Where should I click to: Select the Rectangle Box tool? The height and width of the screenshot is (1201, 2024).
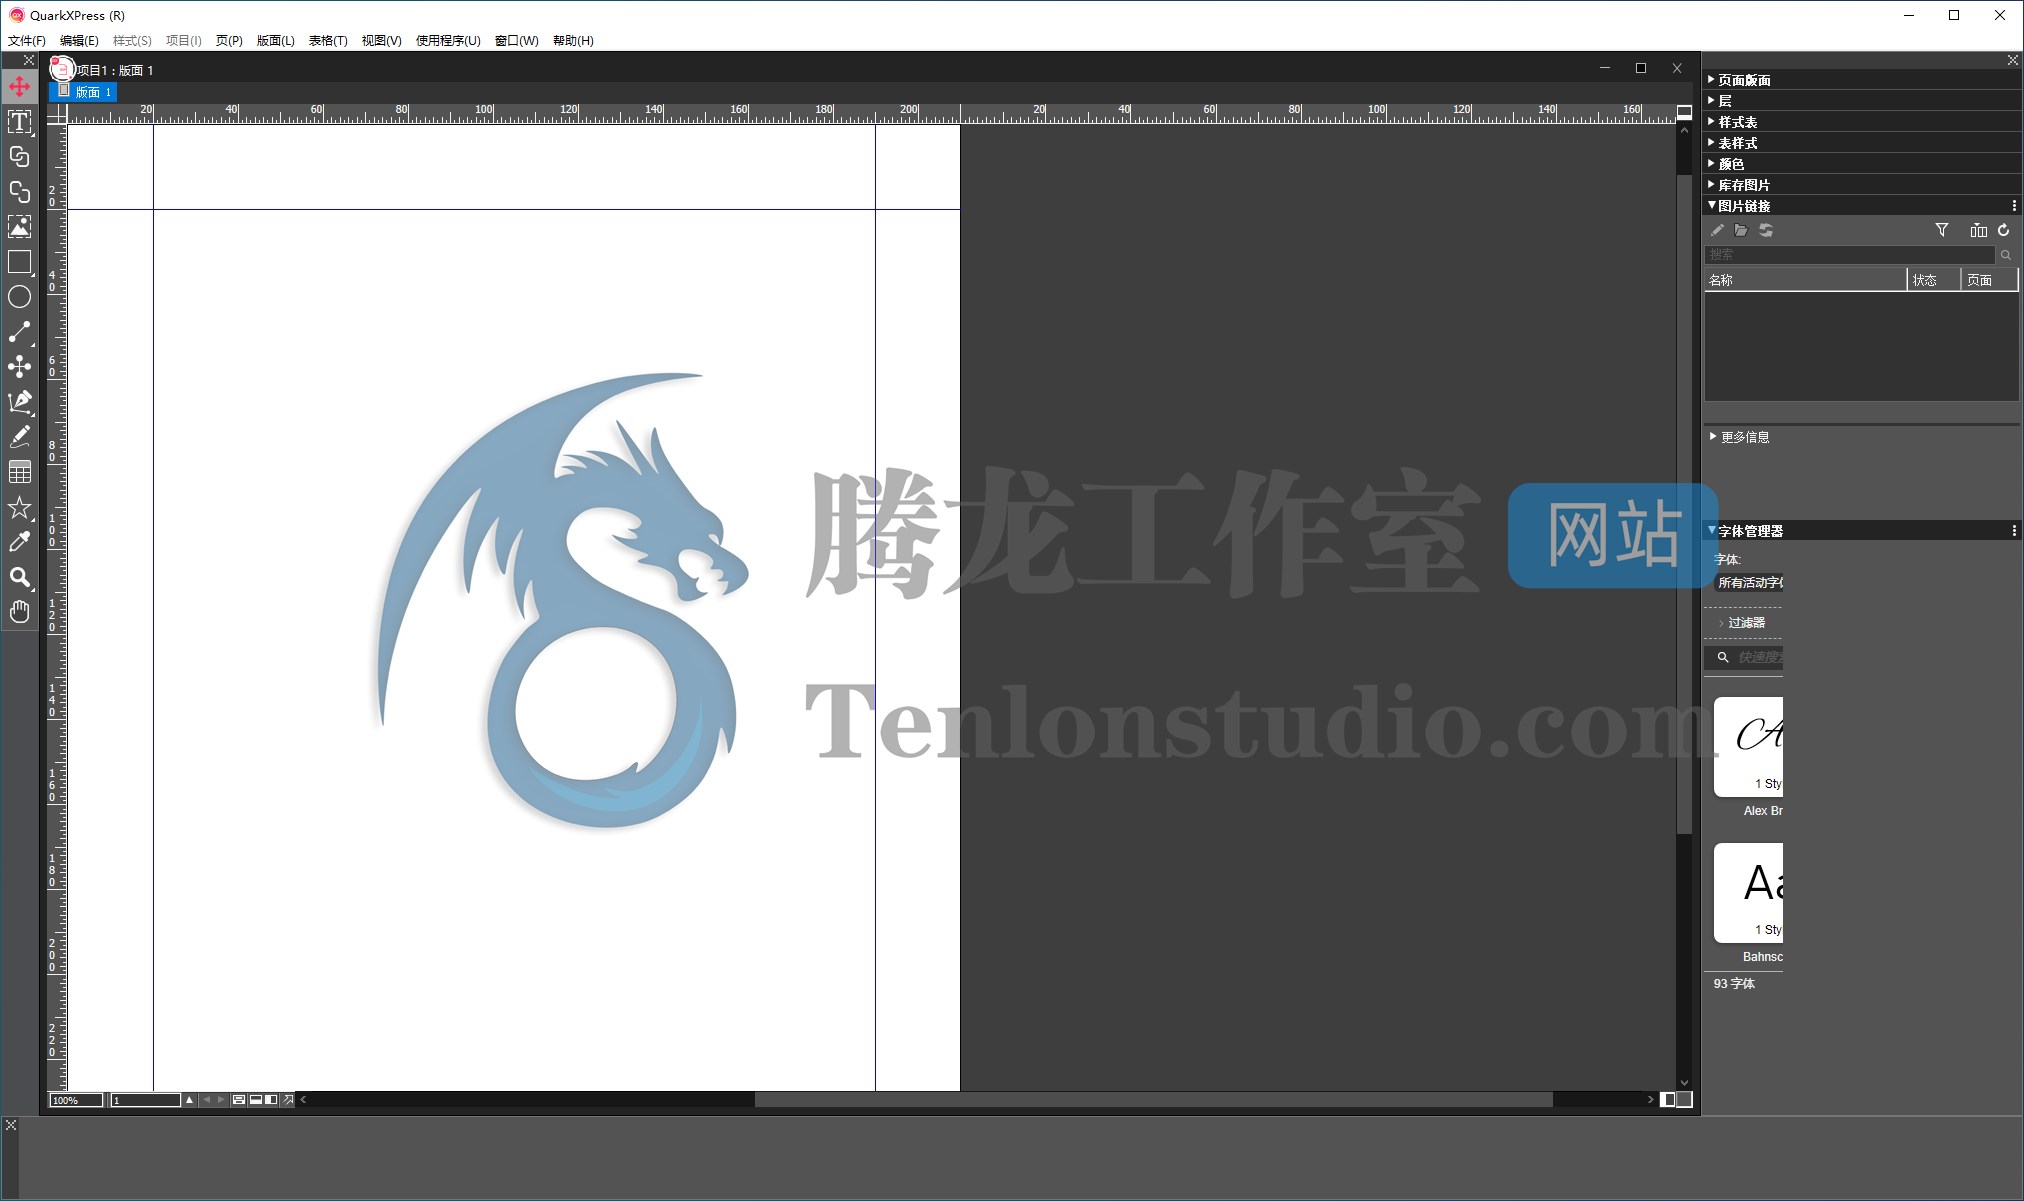tap(19, 262)
